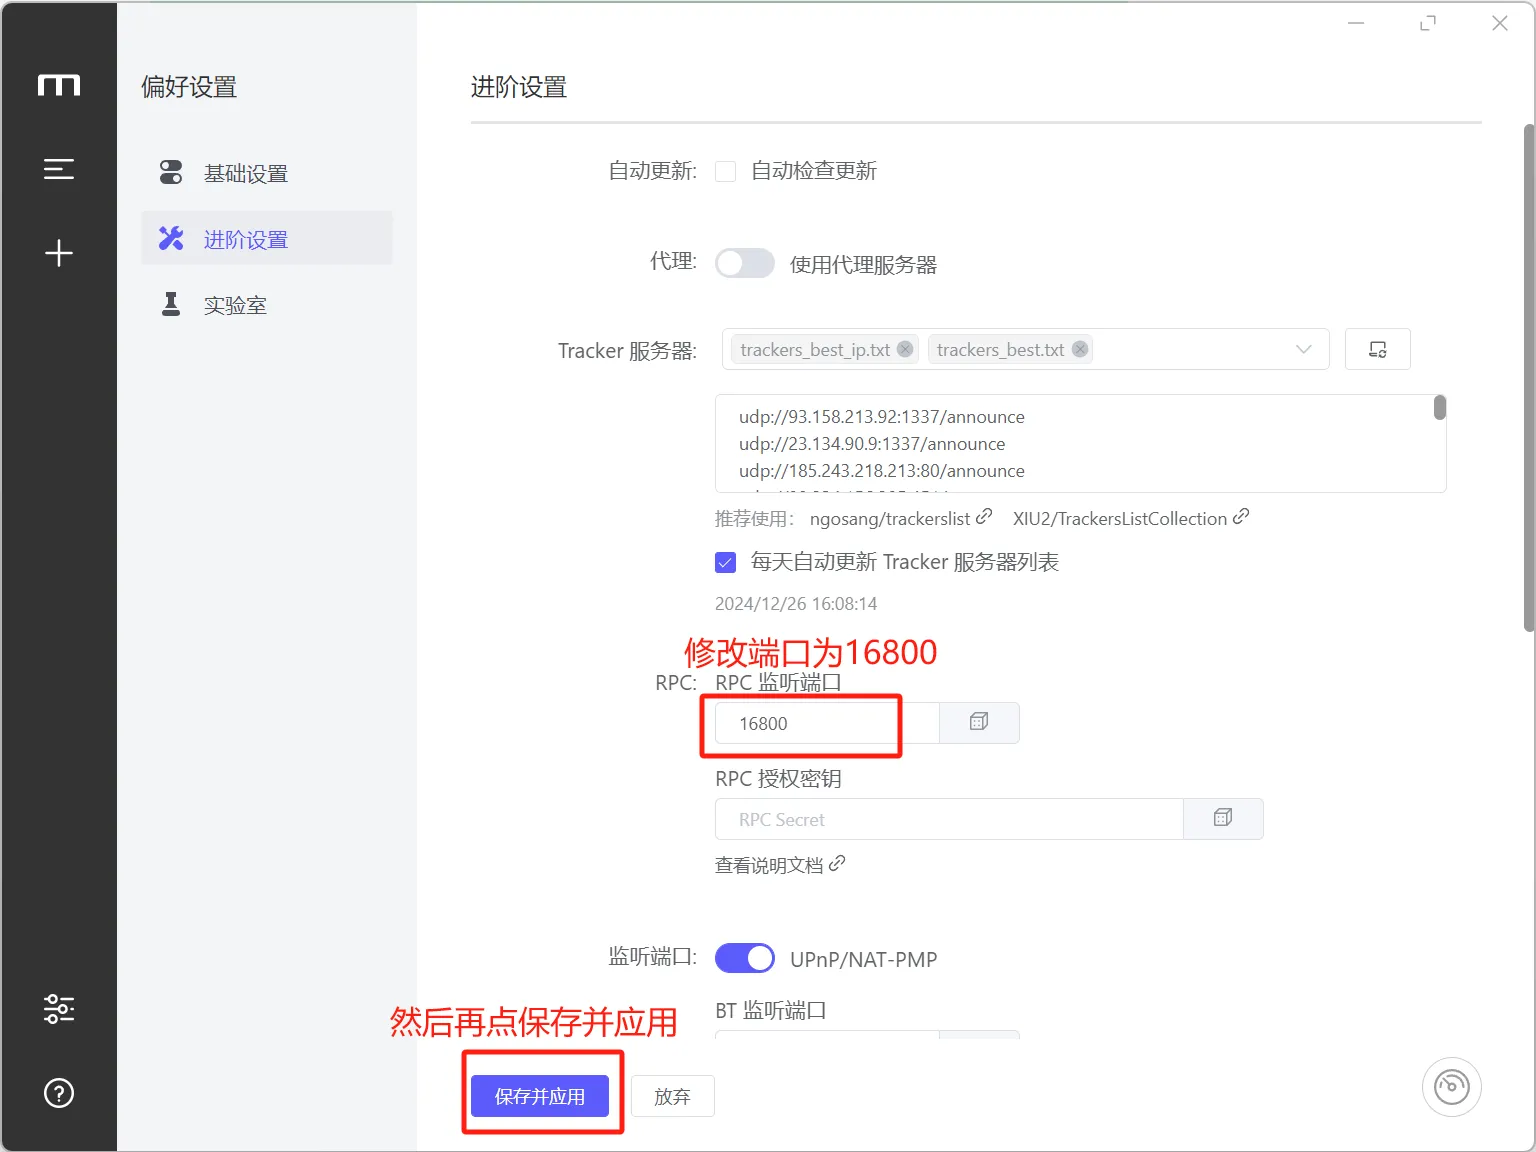Click the BT 监听端口 label
1536x1152 pixels.
(x=771, y=1010)
